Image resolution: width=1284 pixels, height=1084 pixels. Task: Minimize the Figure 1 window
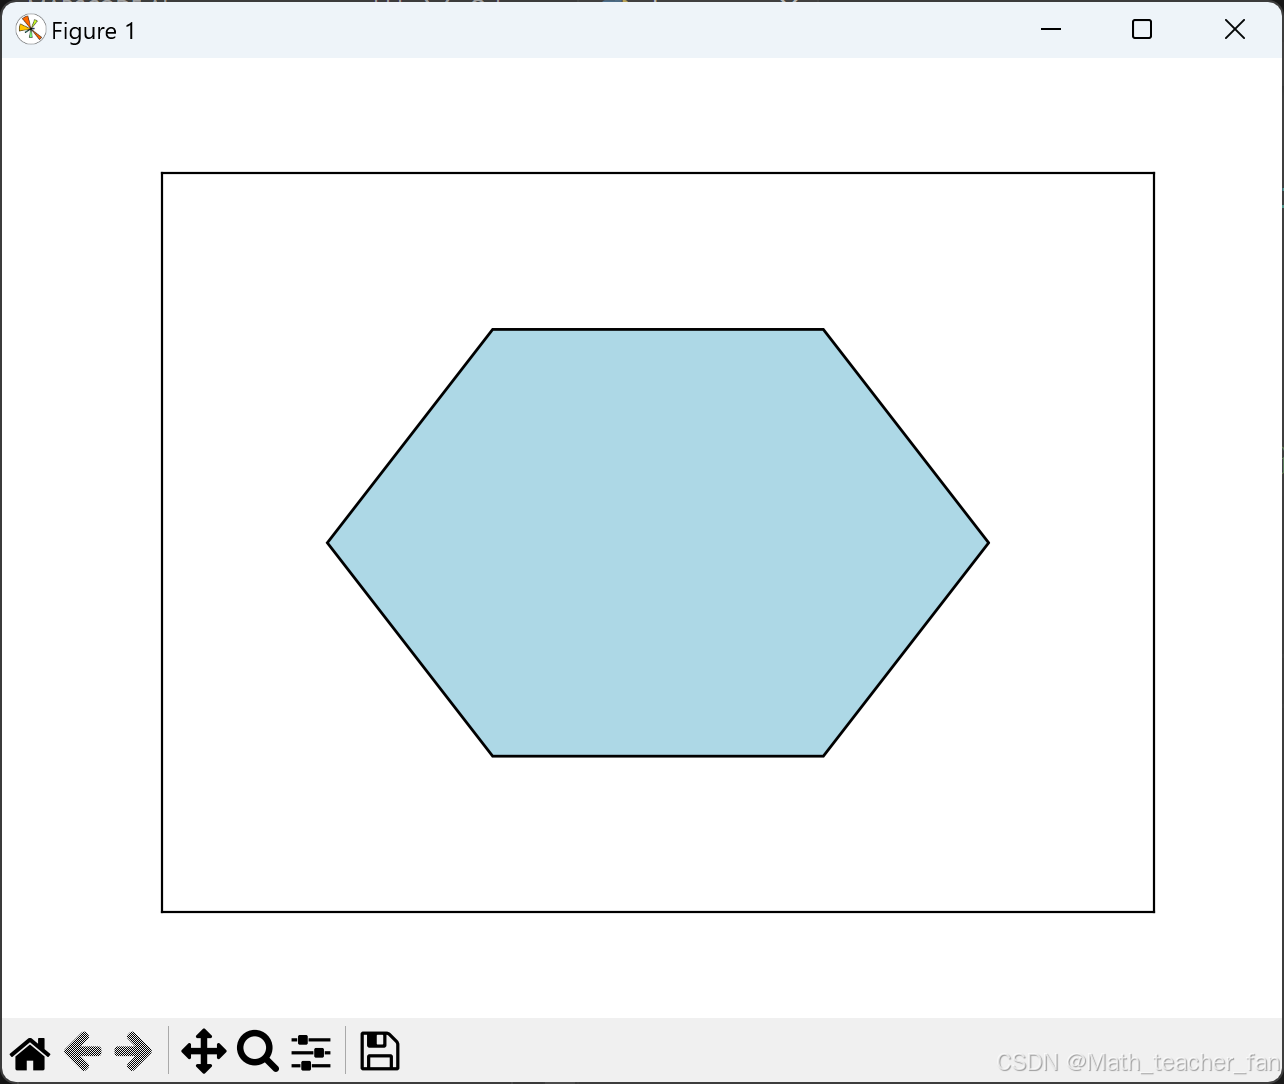(x=1050, y=29)
